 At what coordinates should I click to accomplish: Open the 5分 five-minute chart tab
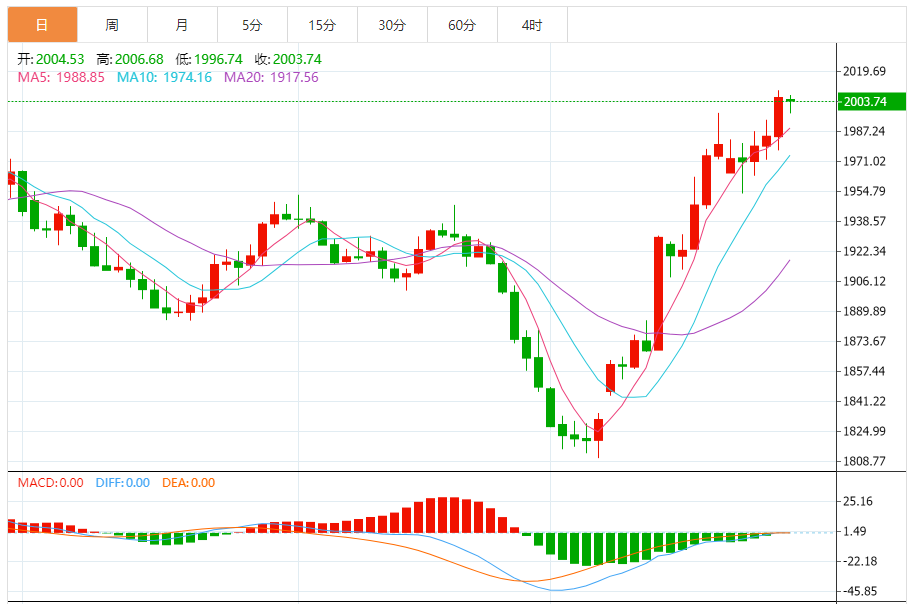252,24
